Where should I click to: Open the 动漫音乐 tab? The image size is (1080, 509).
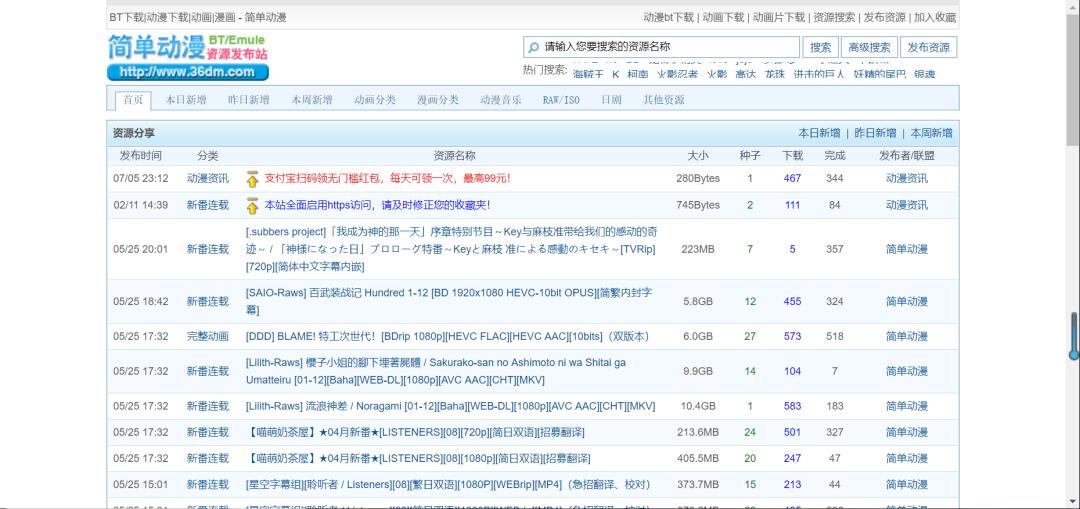tap(501, 100)
